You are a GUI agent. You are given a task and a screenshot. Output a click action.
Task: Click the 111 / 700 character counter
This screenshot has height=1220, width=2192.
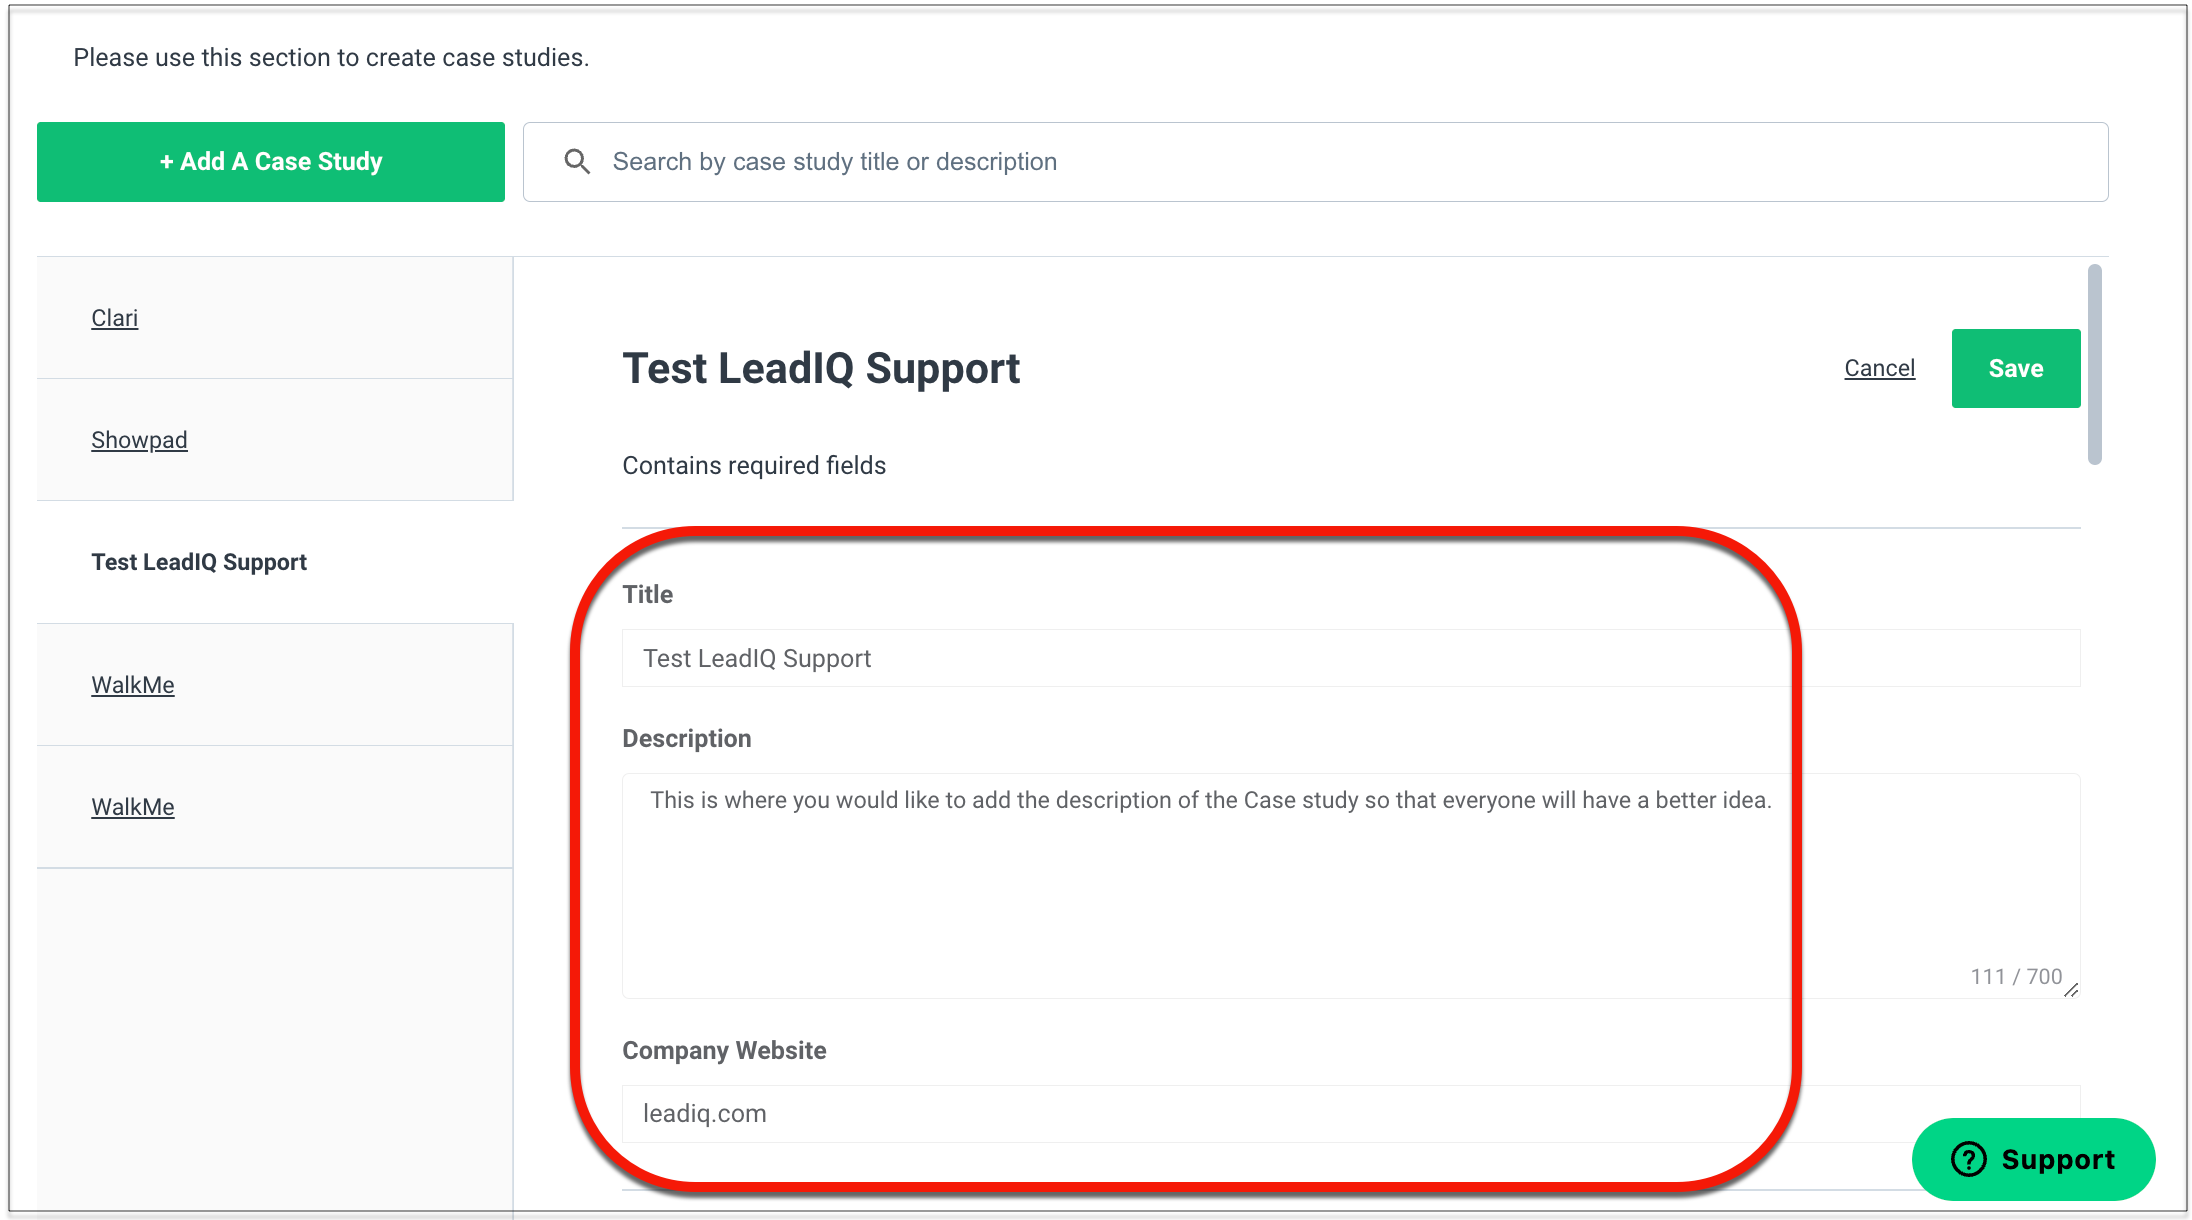tap(2016, 976)
